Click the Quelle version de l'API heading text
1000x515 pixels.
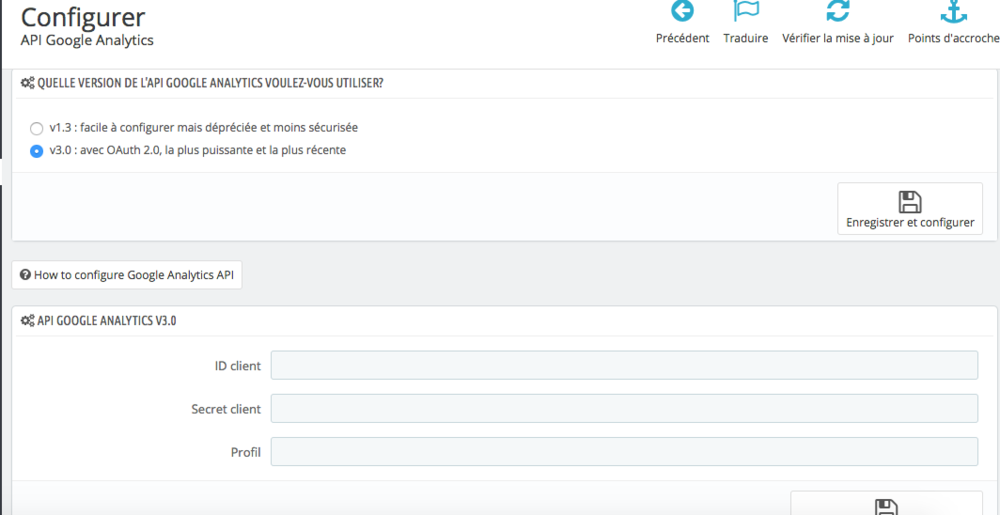coord(210,83)
